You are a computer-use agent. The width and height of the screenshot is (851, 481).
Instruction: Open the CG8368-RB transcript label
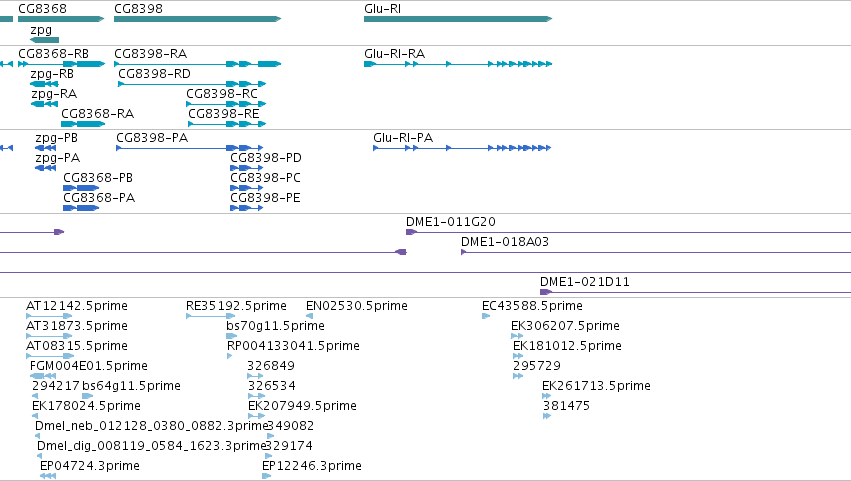(53, 54)
